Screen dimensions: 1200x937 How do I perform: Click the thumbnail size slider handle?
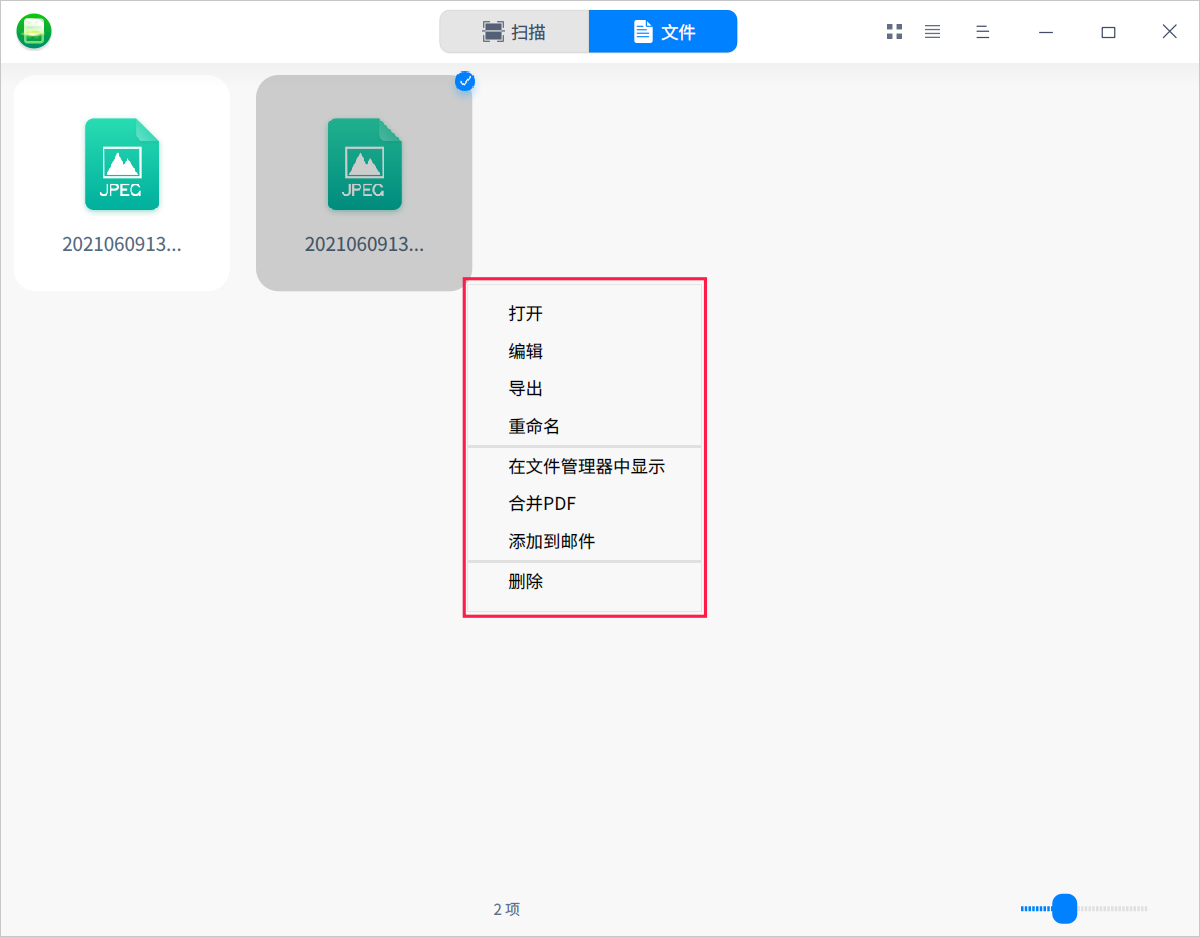[1065, 909]
